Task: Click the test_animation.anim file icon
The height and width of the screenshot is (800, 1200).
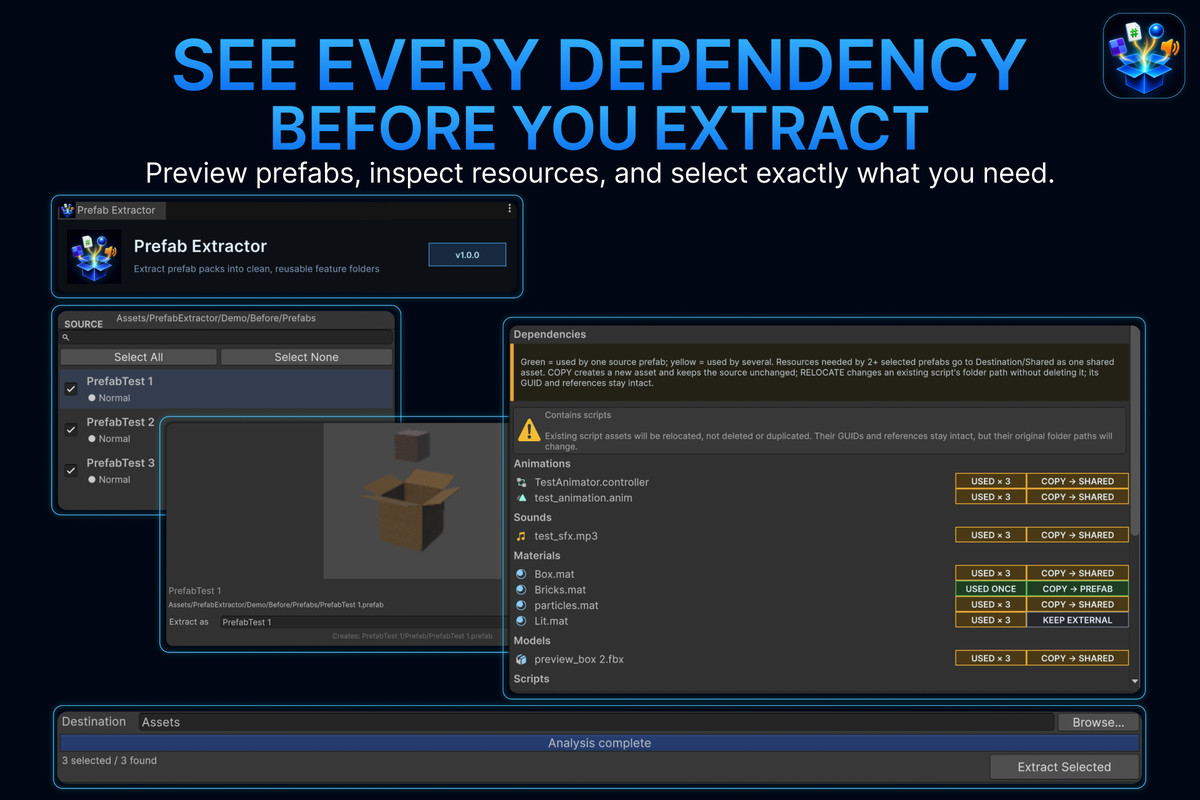Action: tap(521, 497)
